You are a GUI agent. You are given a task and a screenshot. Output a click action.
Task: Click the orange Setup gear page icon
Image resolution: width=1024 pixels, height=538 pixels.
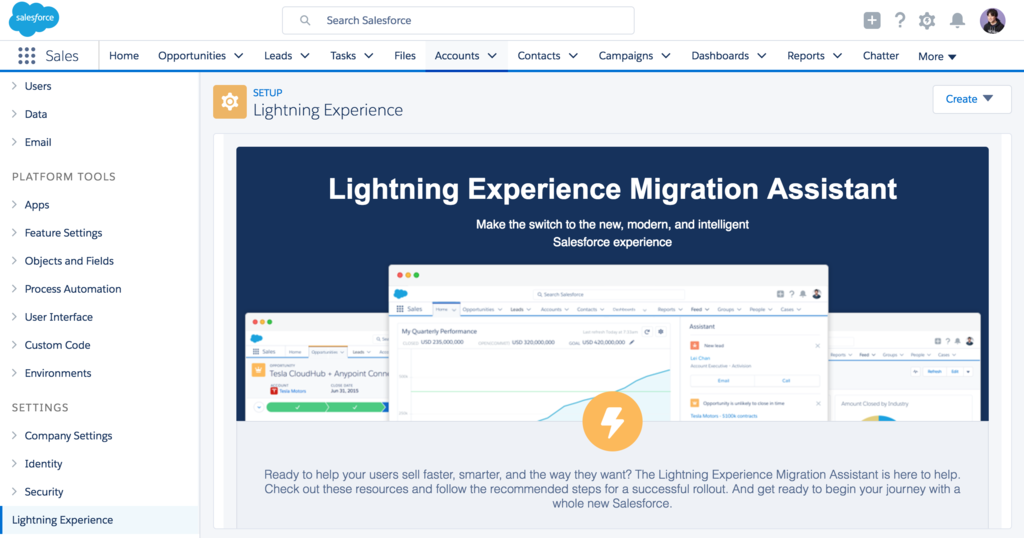(x=230, y=102)
